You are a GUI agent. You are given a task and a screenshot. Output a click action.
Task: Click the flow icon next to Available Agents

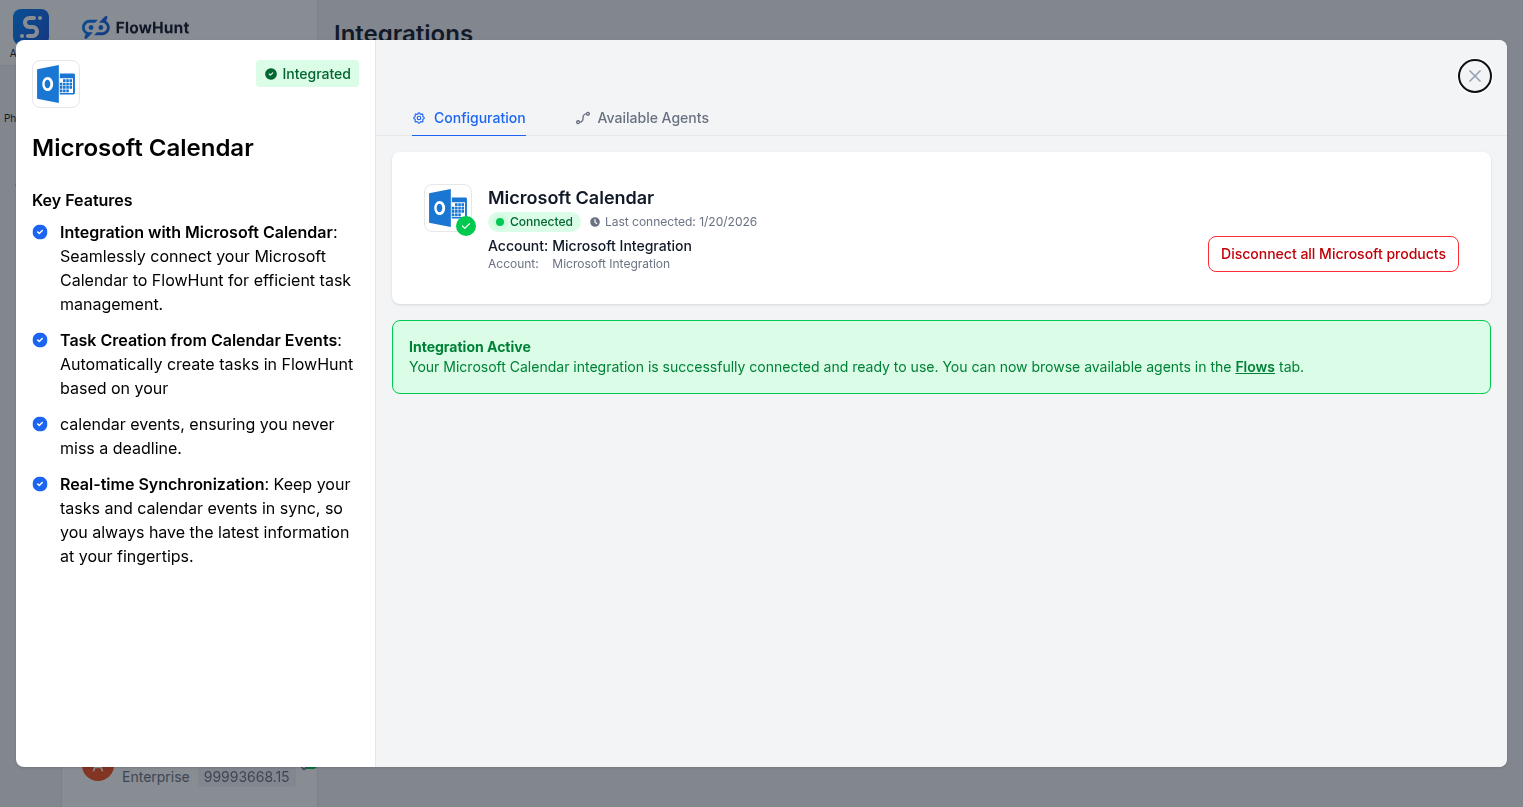coord(582,117)
